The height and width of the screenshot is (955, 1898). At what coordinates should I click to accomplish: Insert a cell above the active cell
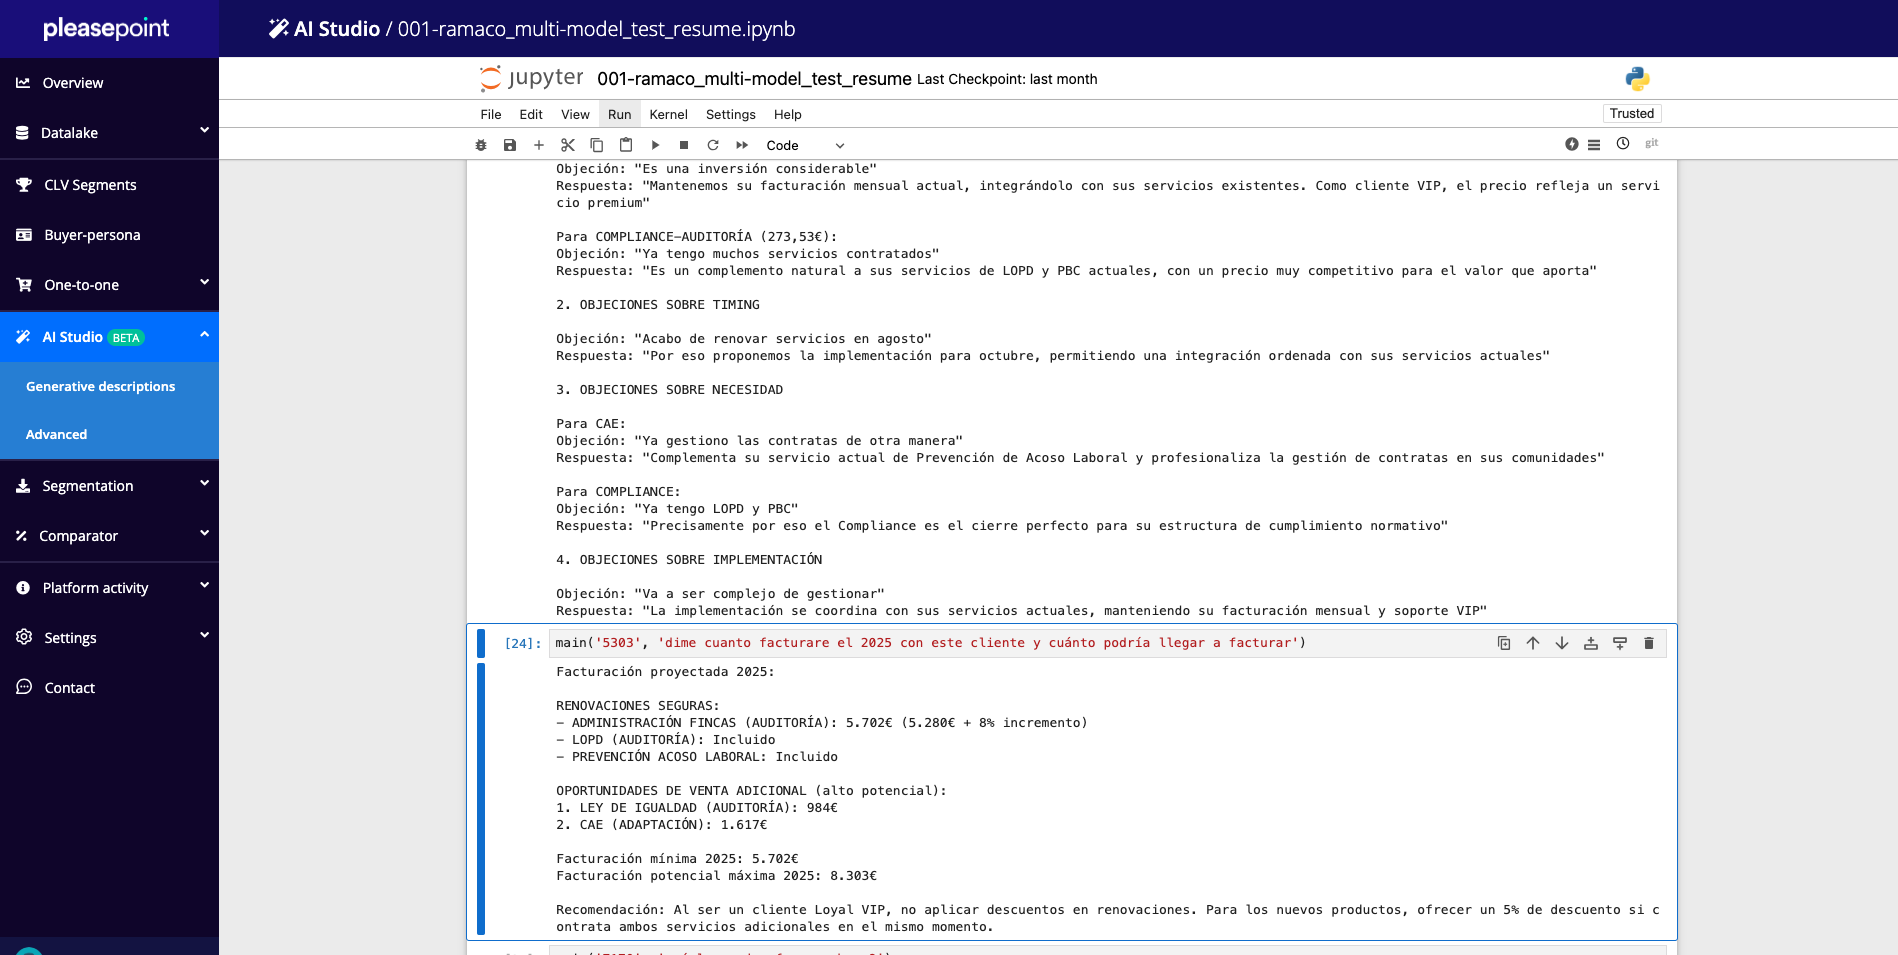pos(1591,643)
